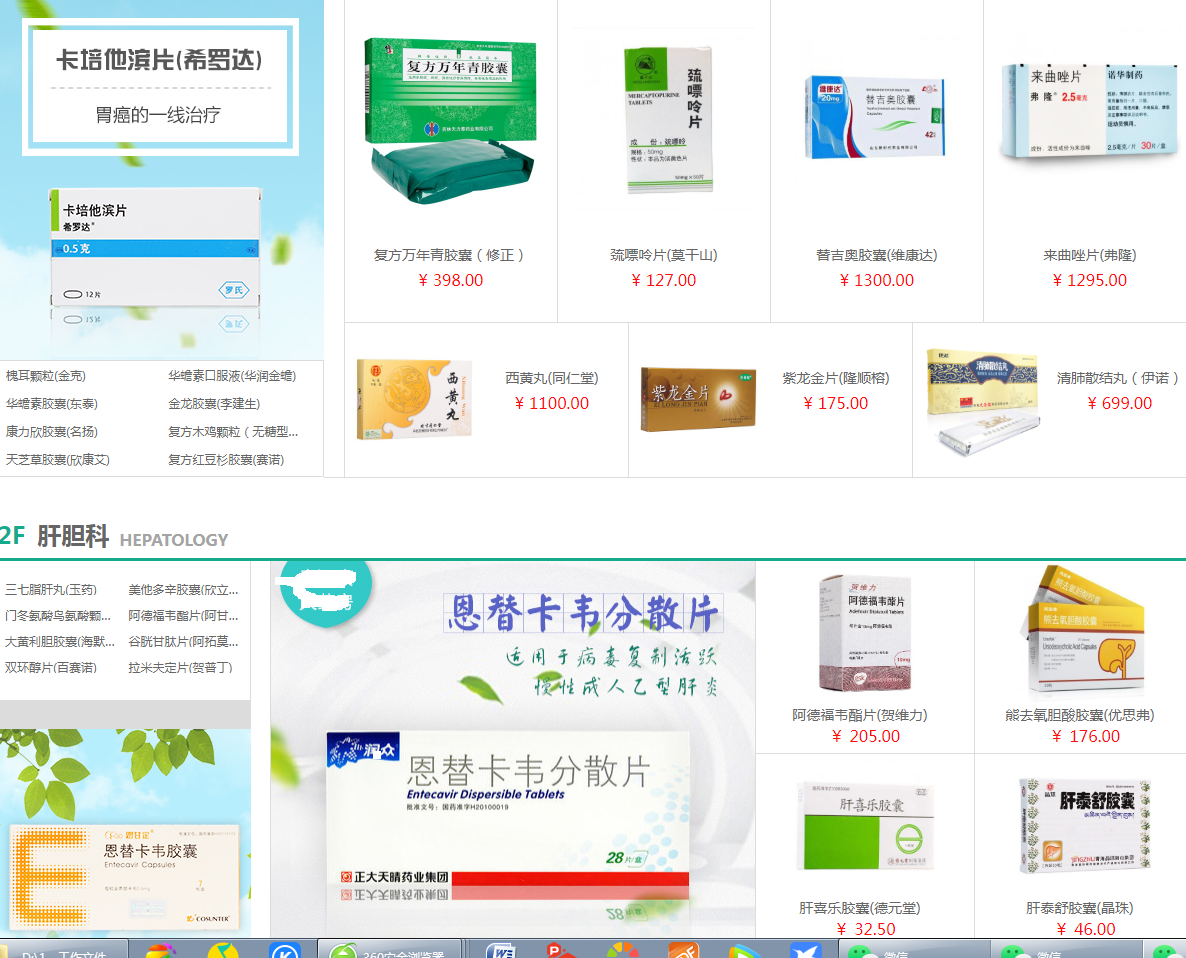
Task: Open the 槐耳颗粒(金克) link
Action: (46, 376)
